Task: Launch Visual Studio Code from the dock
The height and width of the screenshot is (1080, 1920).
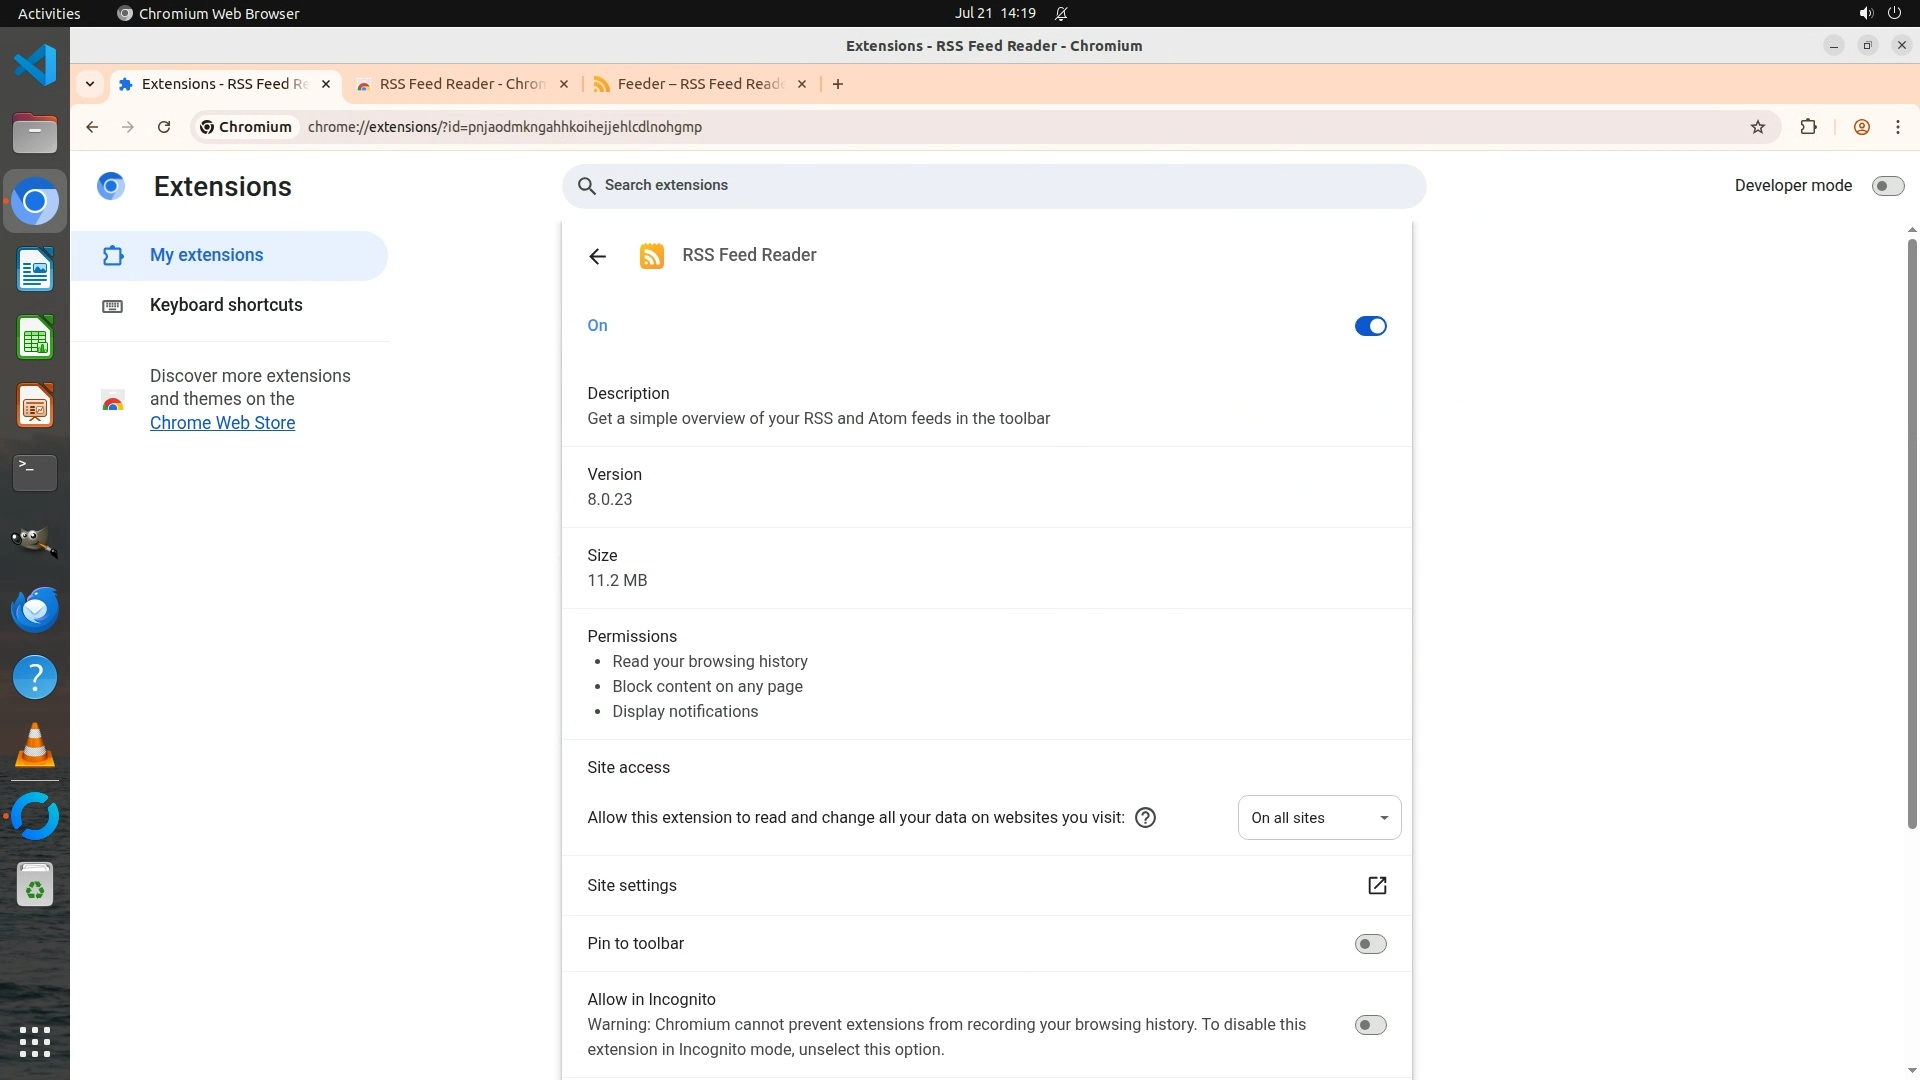Action: (x=35, y=66)
